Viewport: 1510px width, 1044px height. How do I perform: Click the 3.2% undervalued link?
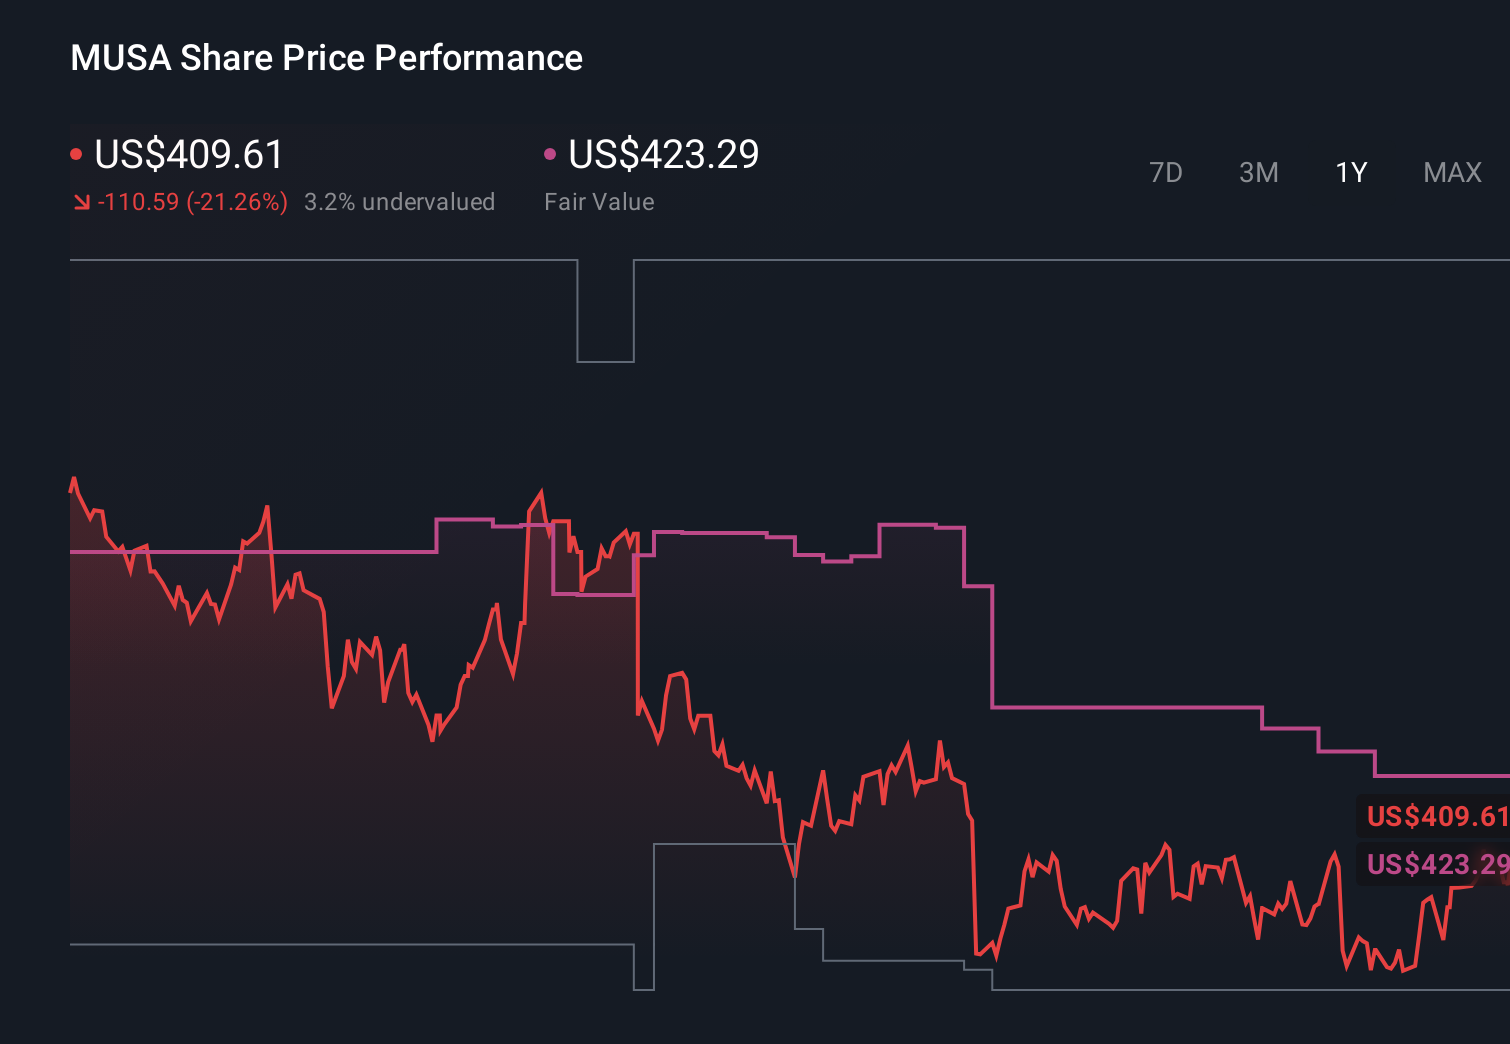(400, 202)
